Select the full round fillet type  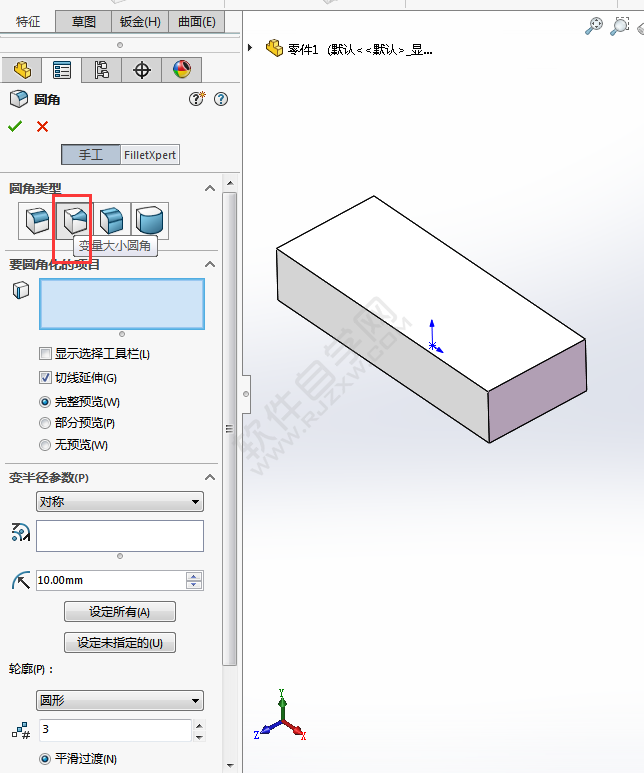149,220
